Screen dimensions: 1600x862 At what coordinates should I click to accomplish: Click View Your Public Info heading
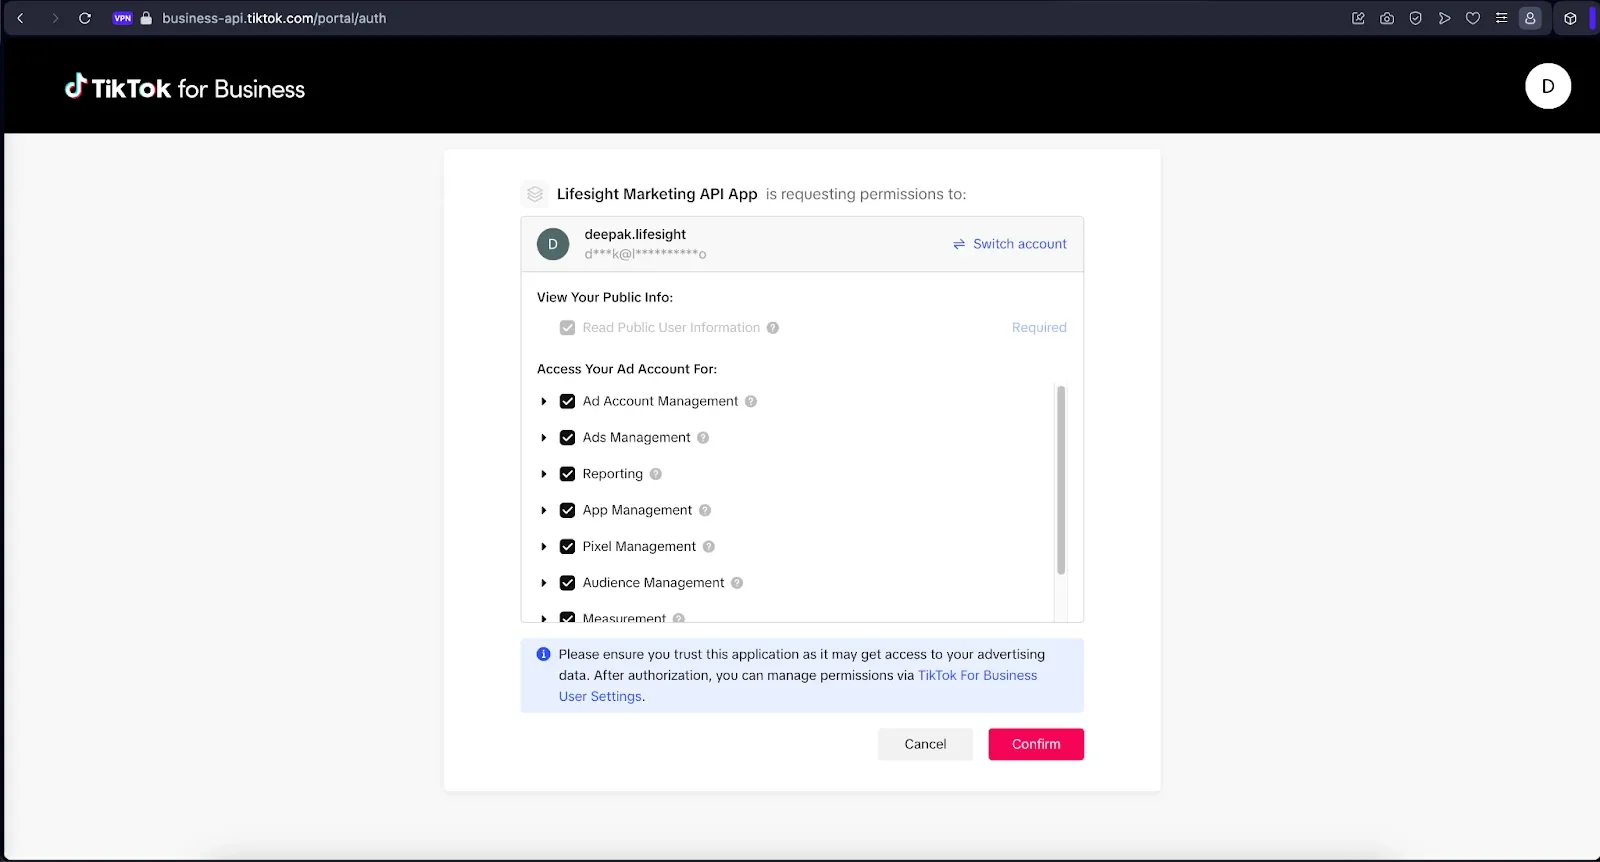(605, 297)
